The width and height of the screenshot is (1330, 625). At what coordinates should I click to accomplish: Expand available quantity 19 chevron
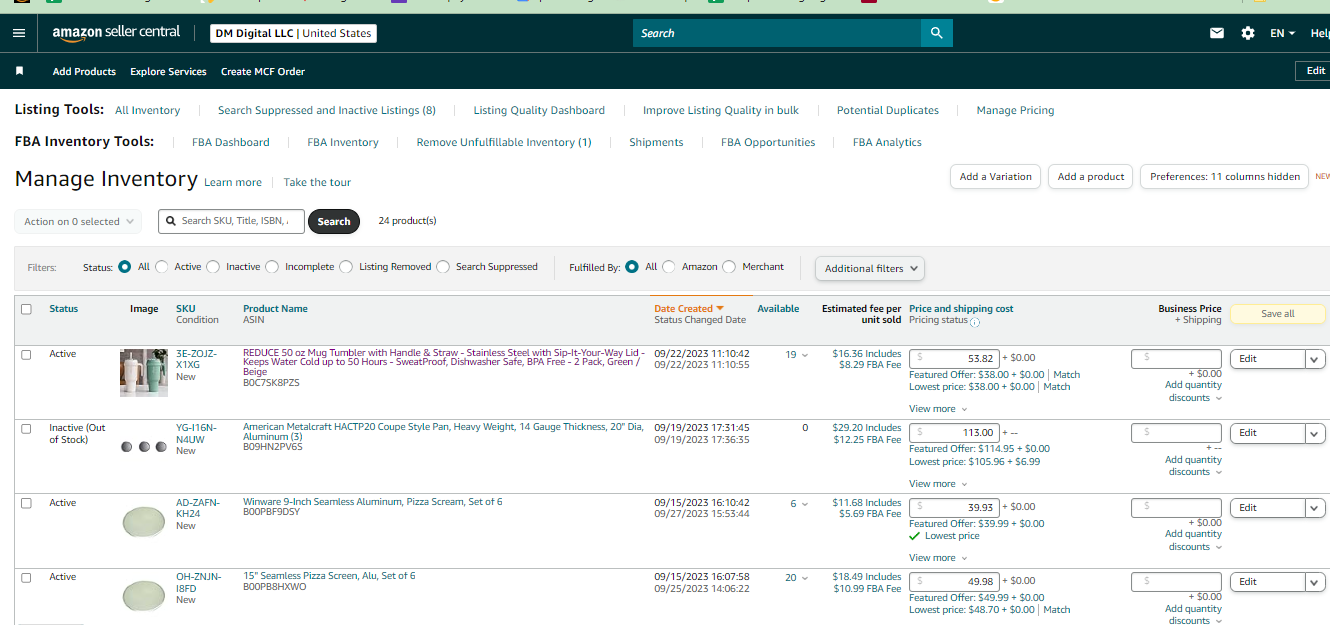pos(805,355)
